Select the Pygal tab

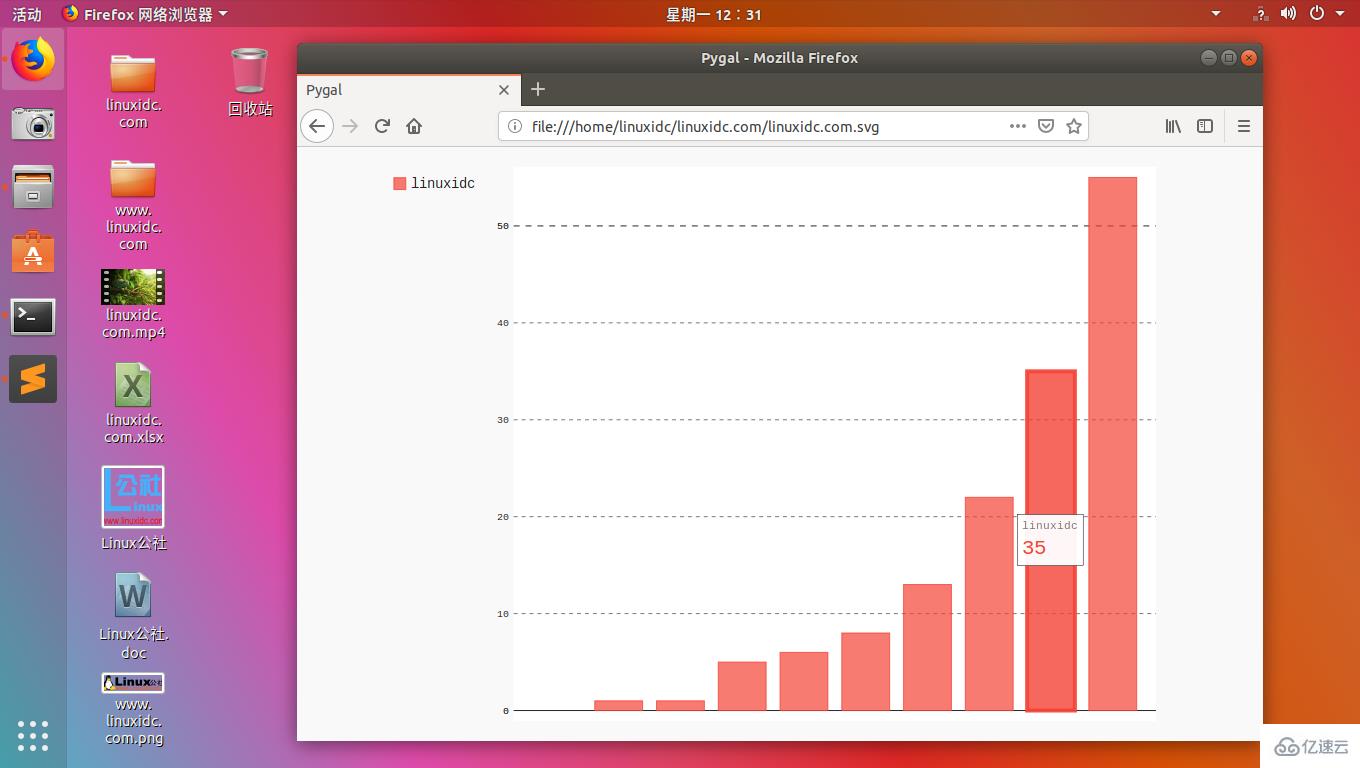click(x=409, y=89)
